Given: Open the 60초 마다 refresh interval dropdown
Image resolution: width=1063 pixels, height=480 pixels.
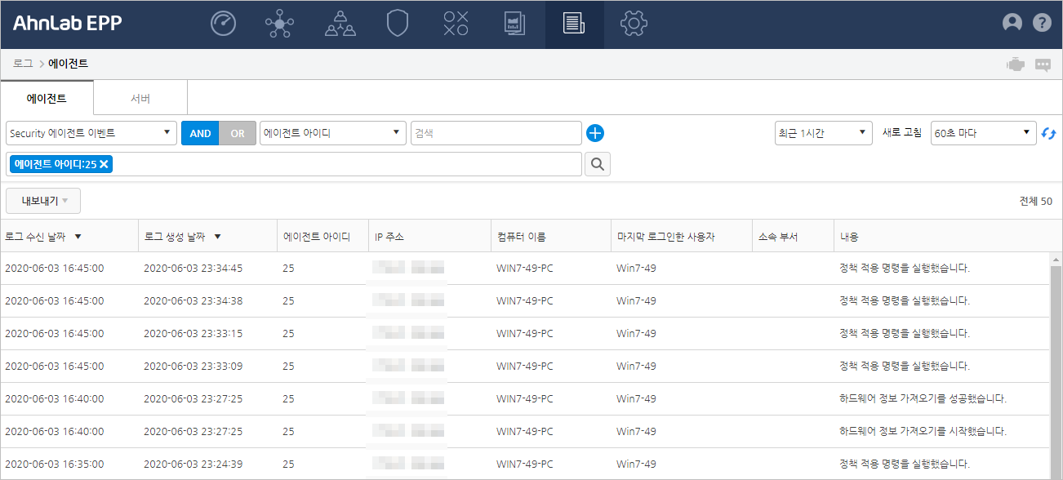Looking at the screenshot, I should click(x=983, y=133).
